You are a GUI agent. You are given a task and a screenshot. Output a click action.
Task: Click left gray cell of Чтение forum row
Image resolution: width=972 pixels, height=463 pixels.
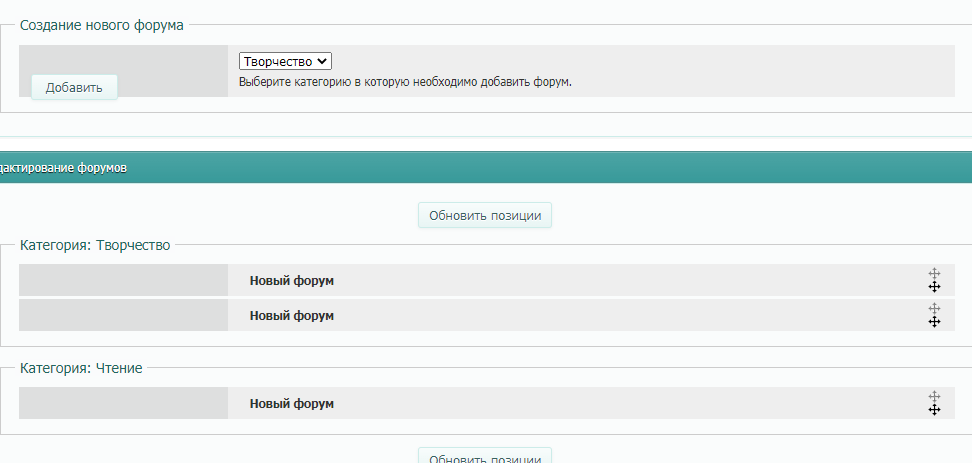tap(123, 404)
